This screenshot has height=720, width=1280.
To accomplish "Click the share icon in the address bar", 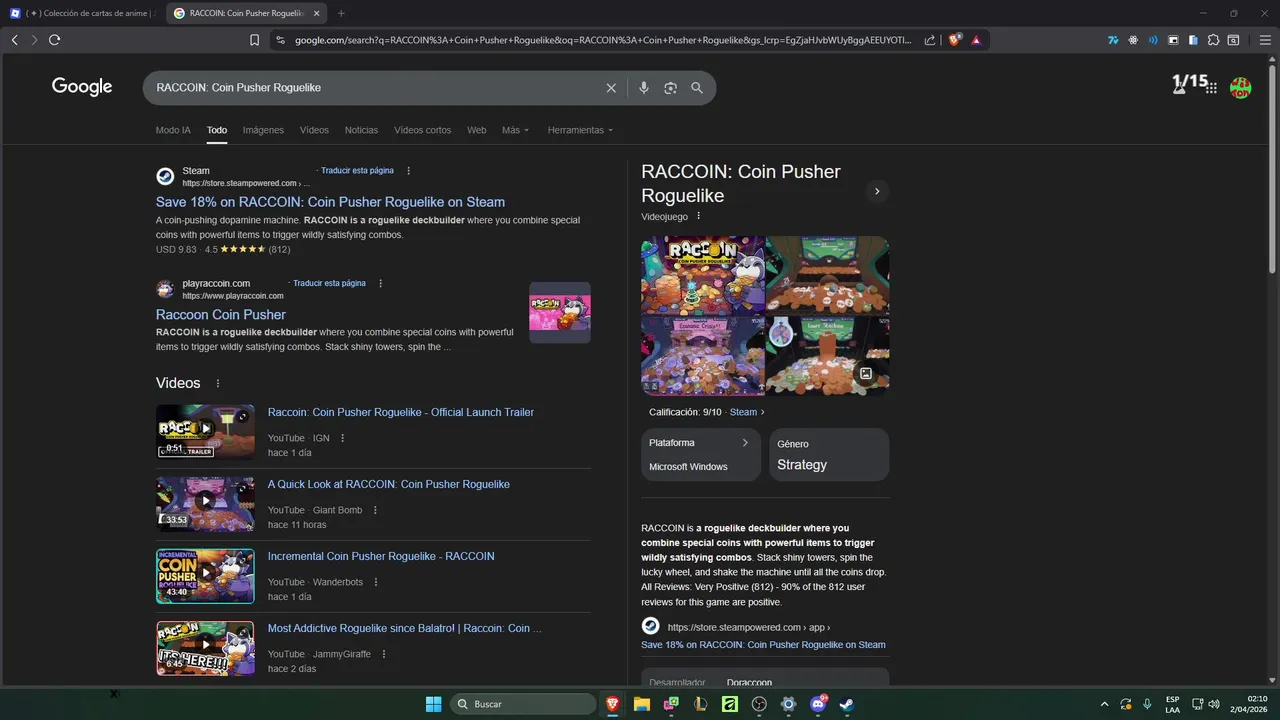I will [930, 40].
